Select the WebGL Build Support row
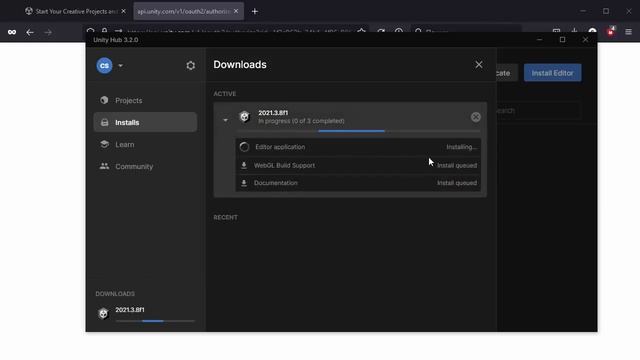Screen dimensions: 640x360 click(x=358, y=165)
